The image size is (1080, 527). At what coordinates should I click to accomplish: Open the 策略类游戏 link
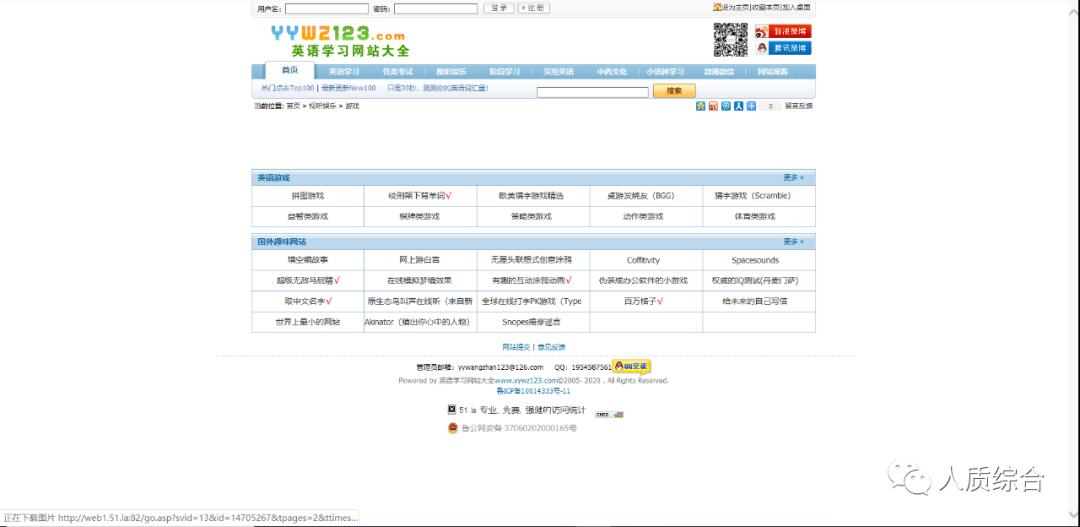[531, 216]
